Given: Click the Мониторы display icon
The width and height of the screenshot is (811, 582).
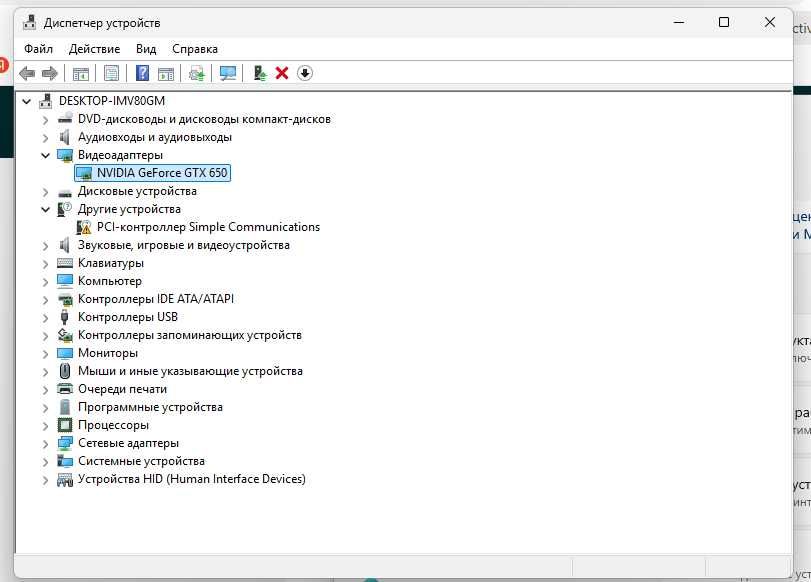Looking at the screenshot, I should pos(65,353).
